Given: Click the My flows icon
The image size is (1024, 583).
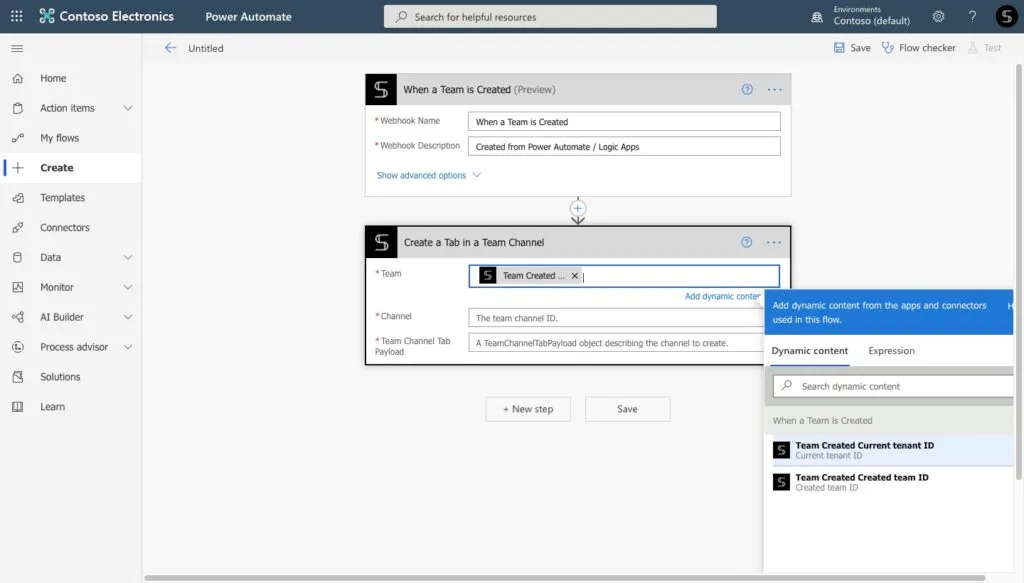Looking at the screenshot, I should click(x=18, y=138).
